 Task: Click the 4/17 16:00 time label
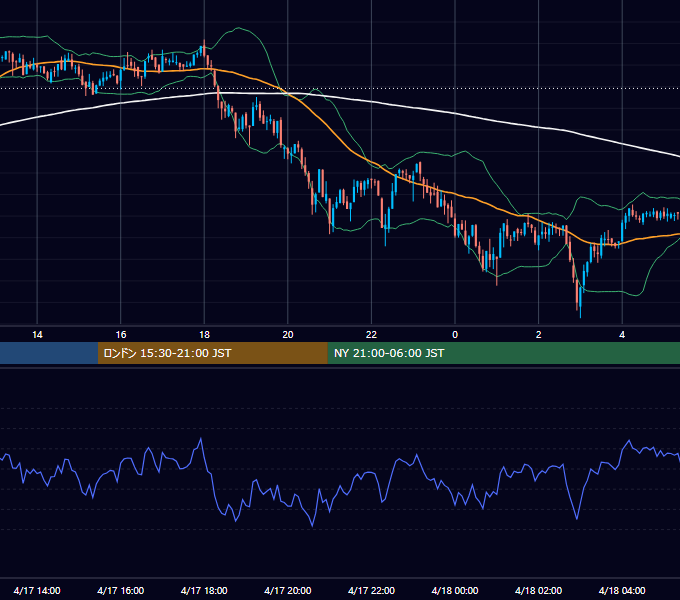pos(121,590)
